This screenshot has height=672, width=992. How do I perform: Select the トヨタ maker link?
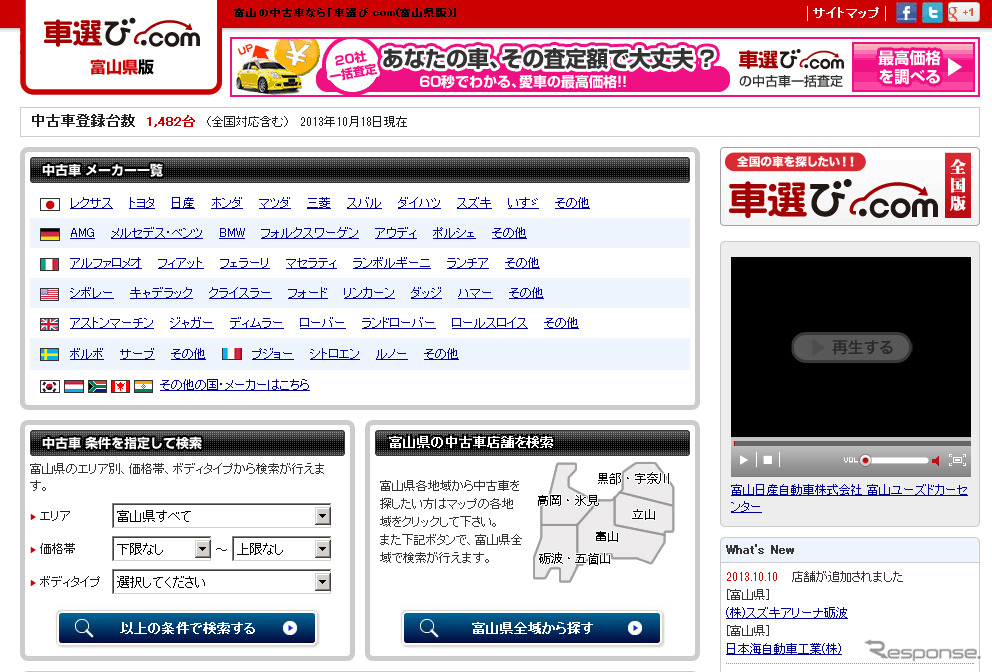(141, 203)
